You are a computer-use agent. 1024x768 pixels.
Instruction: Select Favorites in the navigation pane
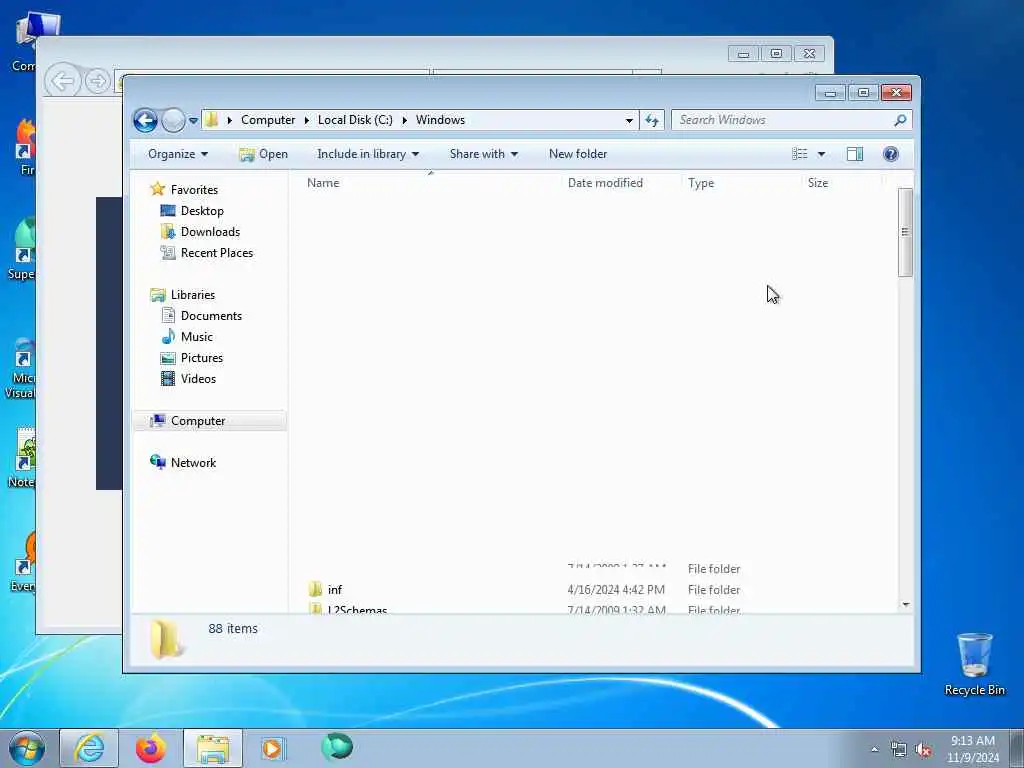pyautogui.click(x=194, y=189)
